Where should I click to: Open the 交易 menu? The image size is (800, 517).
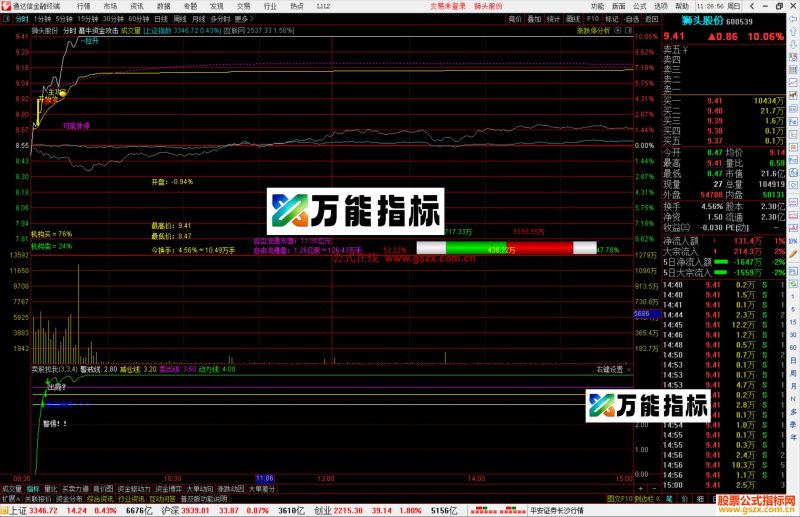(x=243, y=6)
